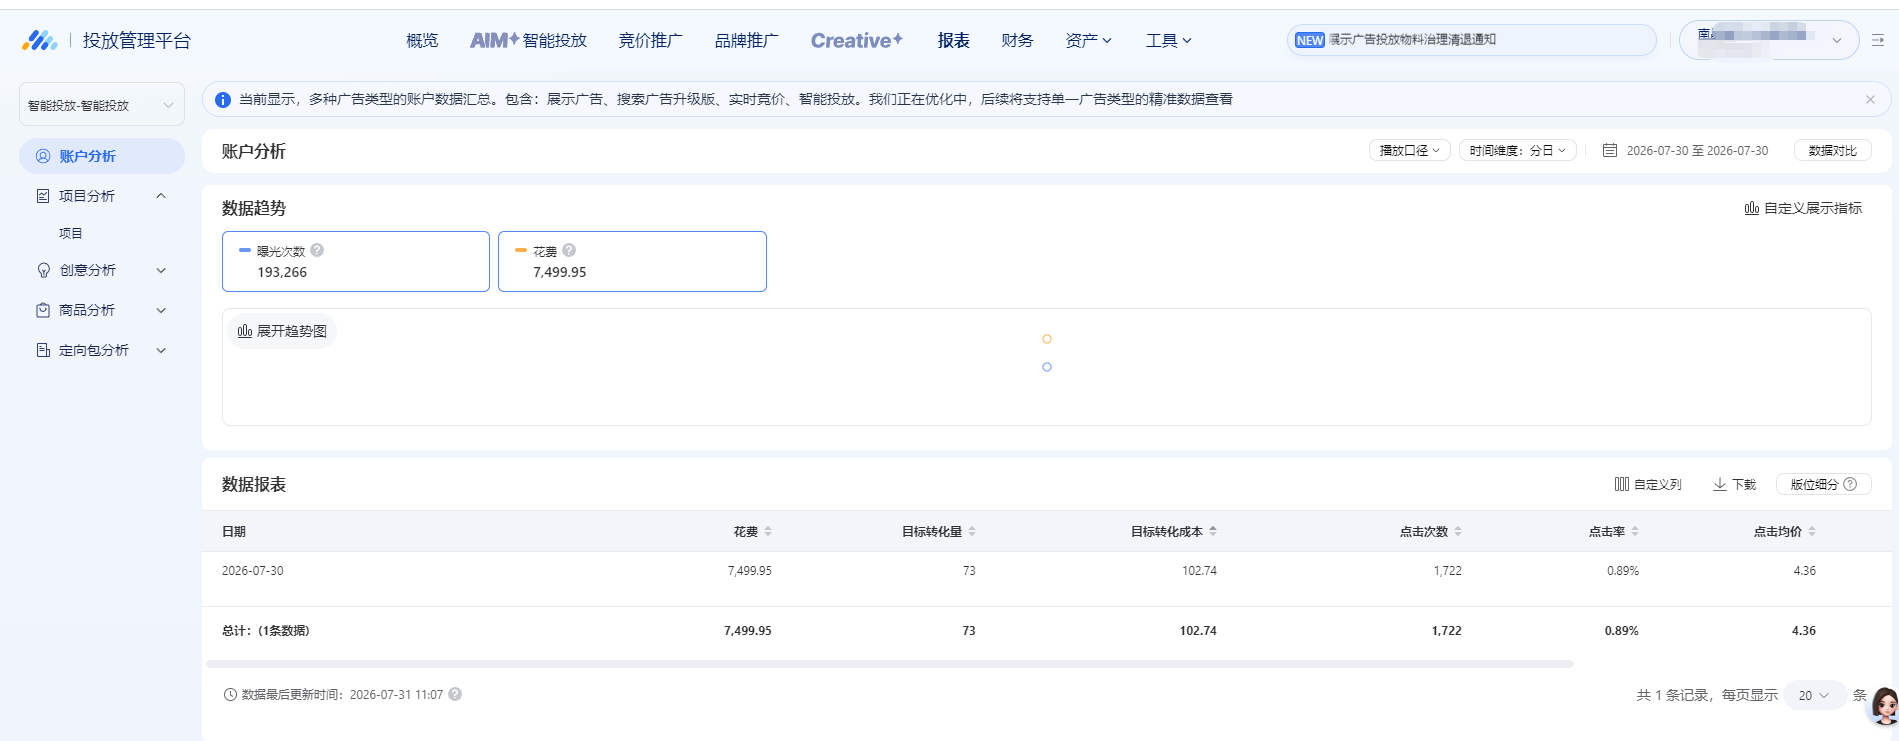Viewport: 1899px width, 741px height.
Task: Click the 数据对比 button
Action: click(1832, 150)
